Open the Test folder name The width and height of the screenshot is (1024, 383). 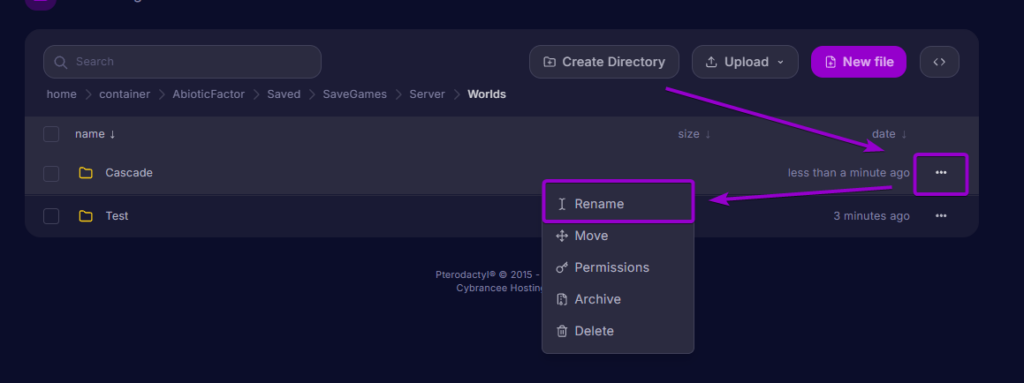pyautogui.click(x=117, y=216)
